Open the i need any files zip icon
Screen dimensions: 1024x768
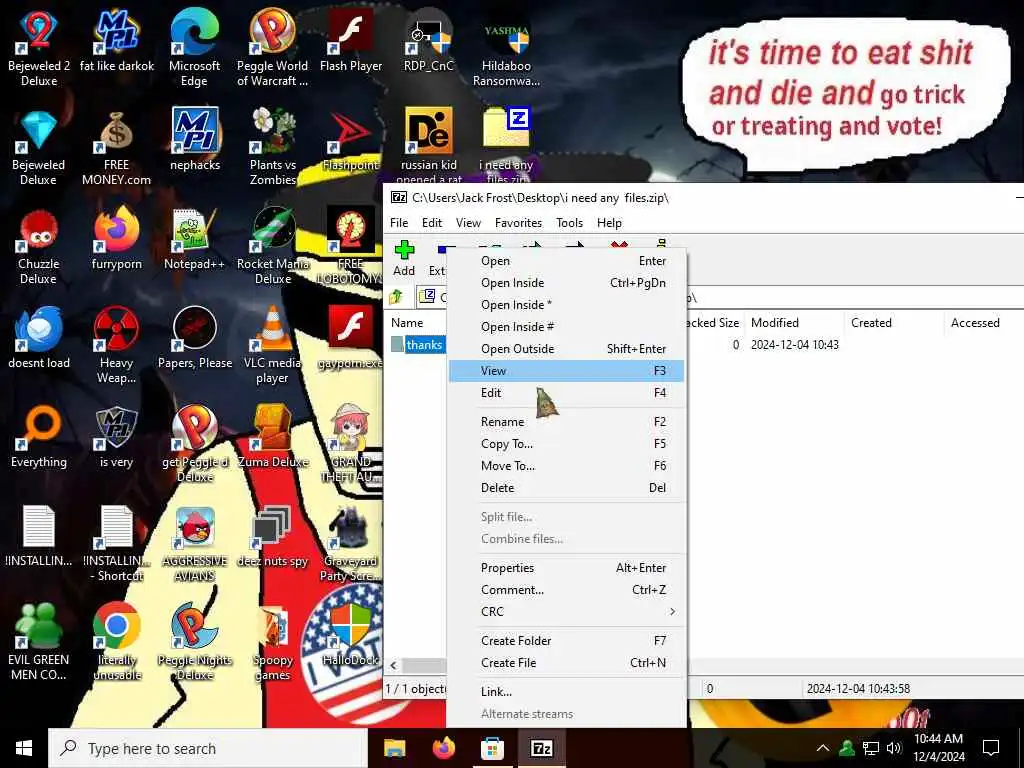click(506, 145)
